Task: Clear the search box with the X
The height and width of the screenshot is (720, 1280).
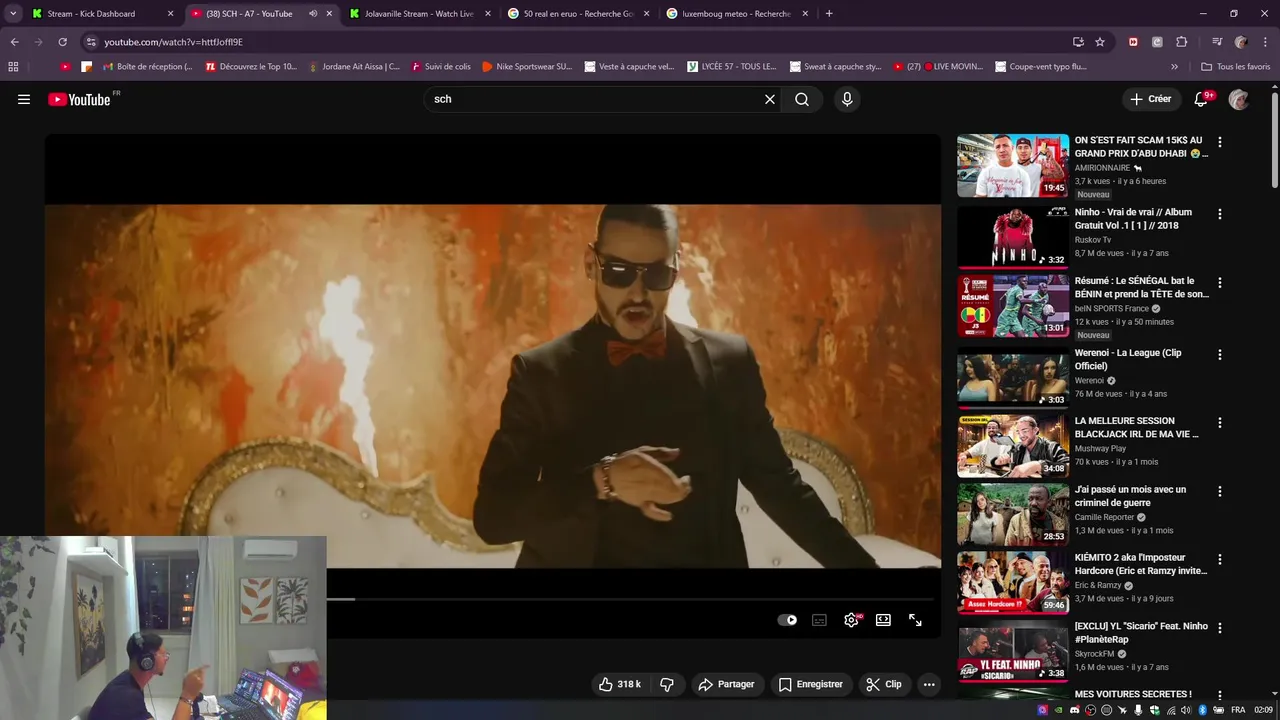Action: pos(770,99)
